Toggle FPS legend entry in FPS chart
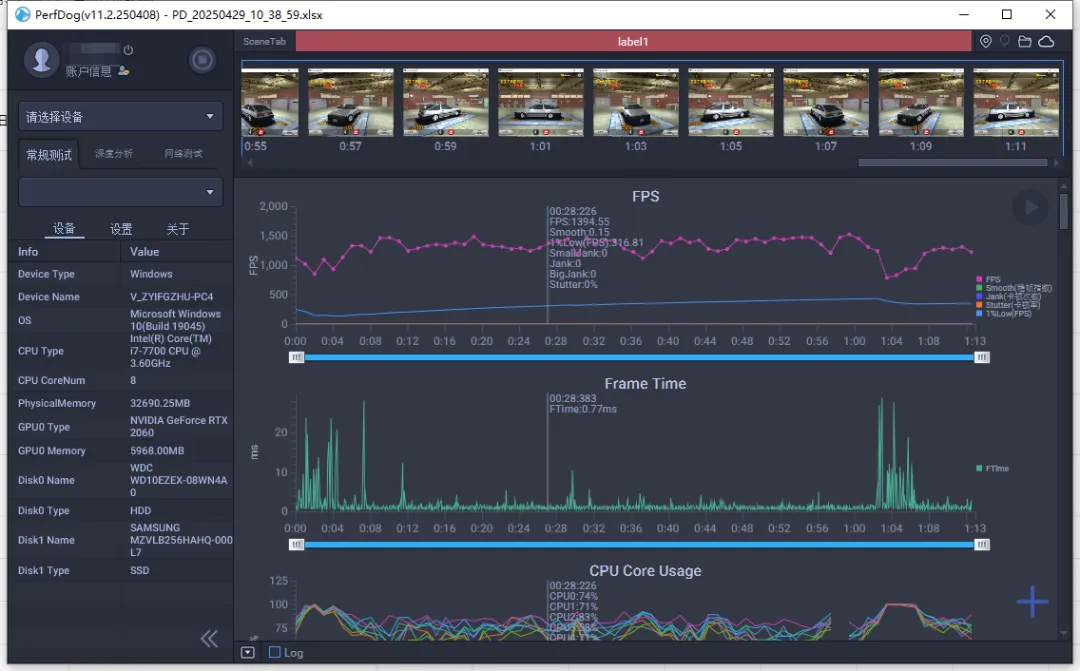 (988, 280)
